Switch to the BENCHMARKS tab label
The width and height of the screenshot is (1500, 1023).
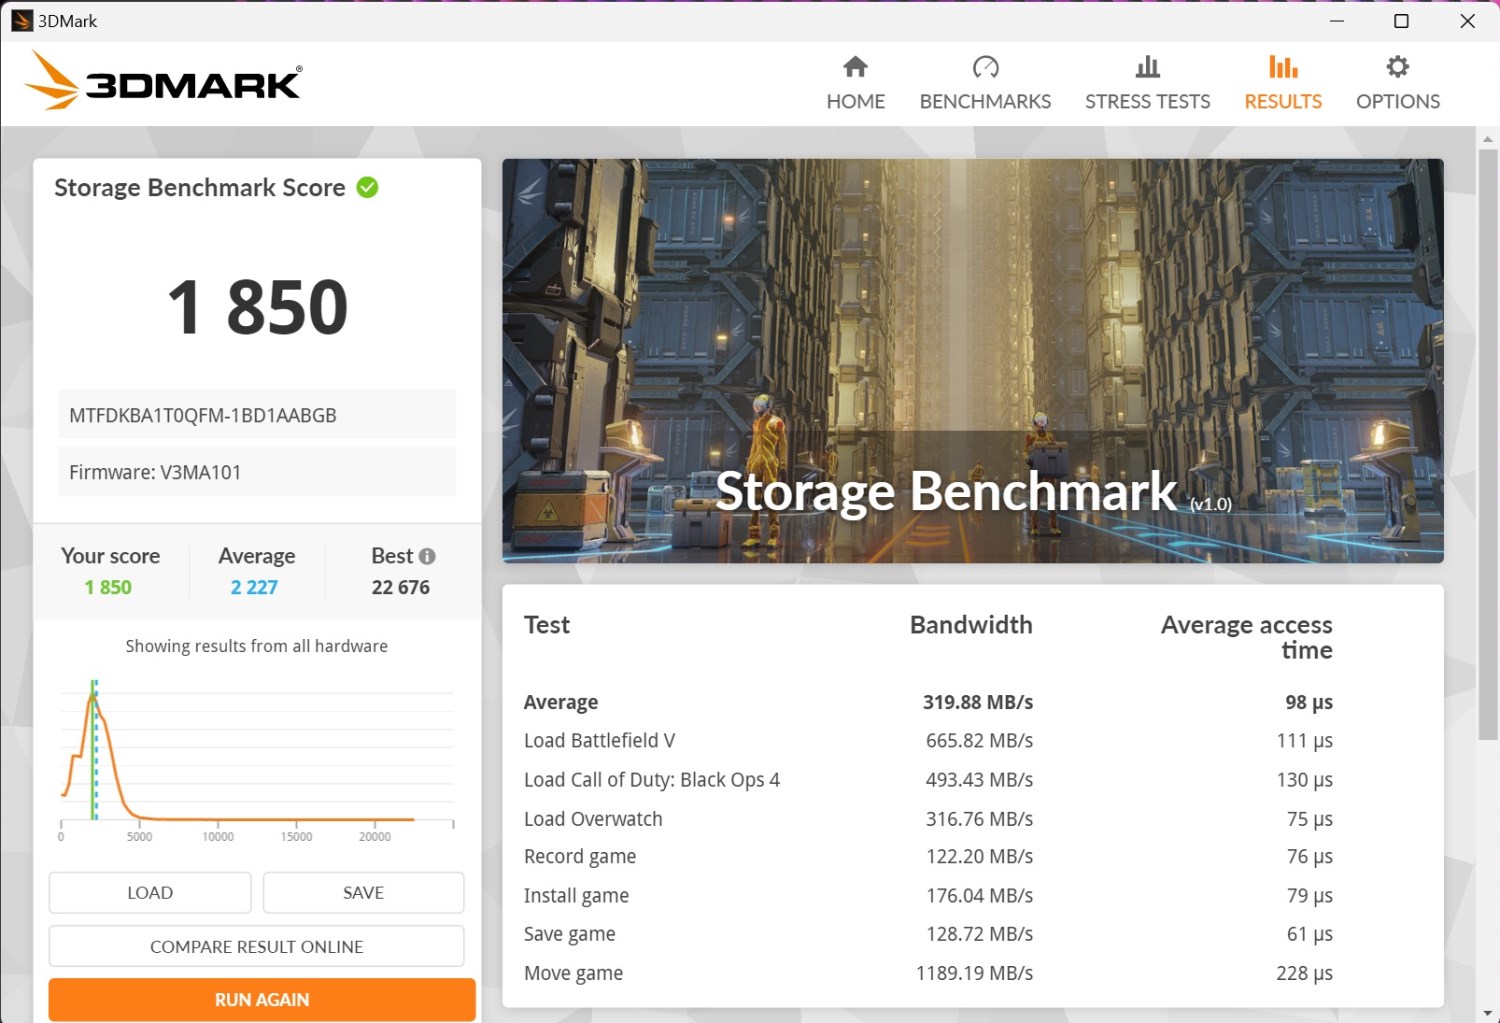point(985,101)
